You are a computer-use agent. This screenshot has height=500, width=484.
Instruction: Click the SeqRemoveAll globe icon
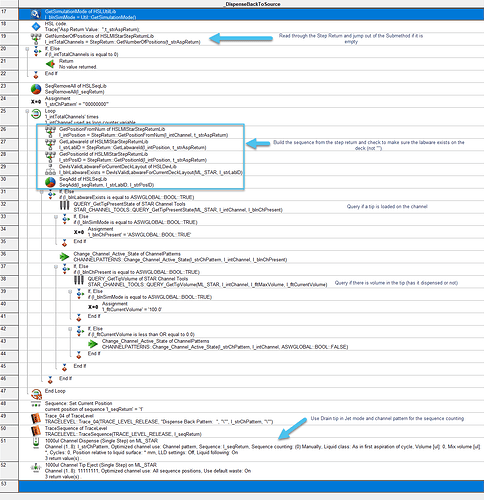(36, 89)
